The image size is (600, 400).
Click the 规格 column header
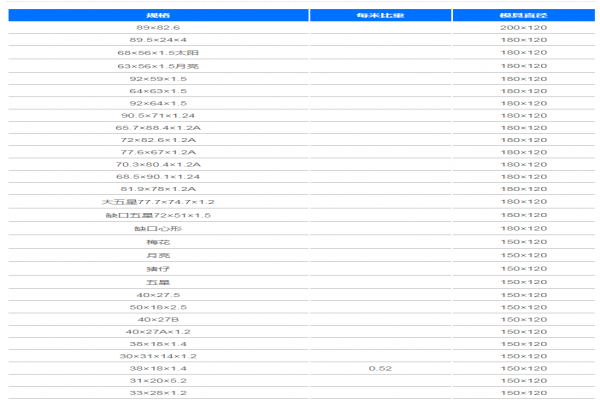(x=158, y=15)
